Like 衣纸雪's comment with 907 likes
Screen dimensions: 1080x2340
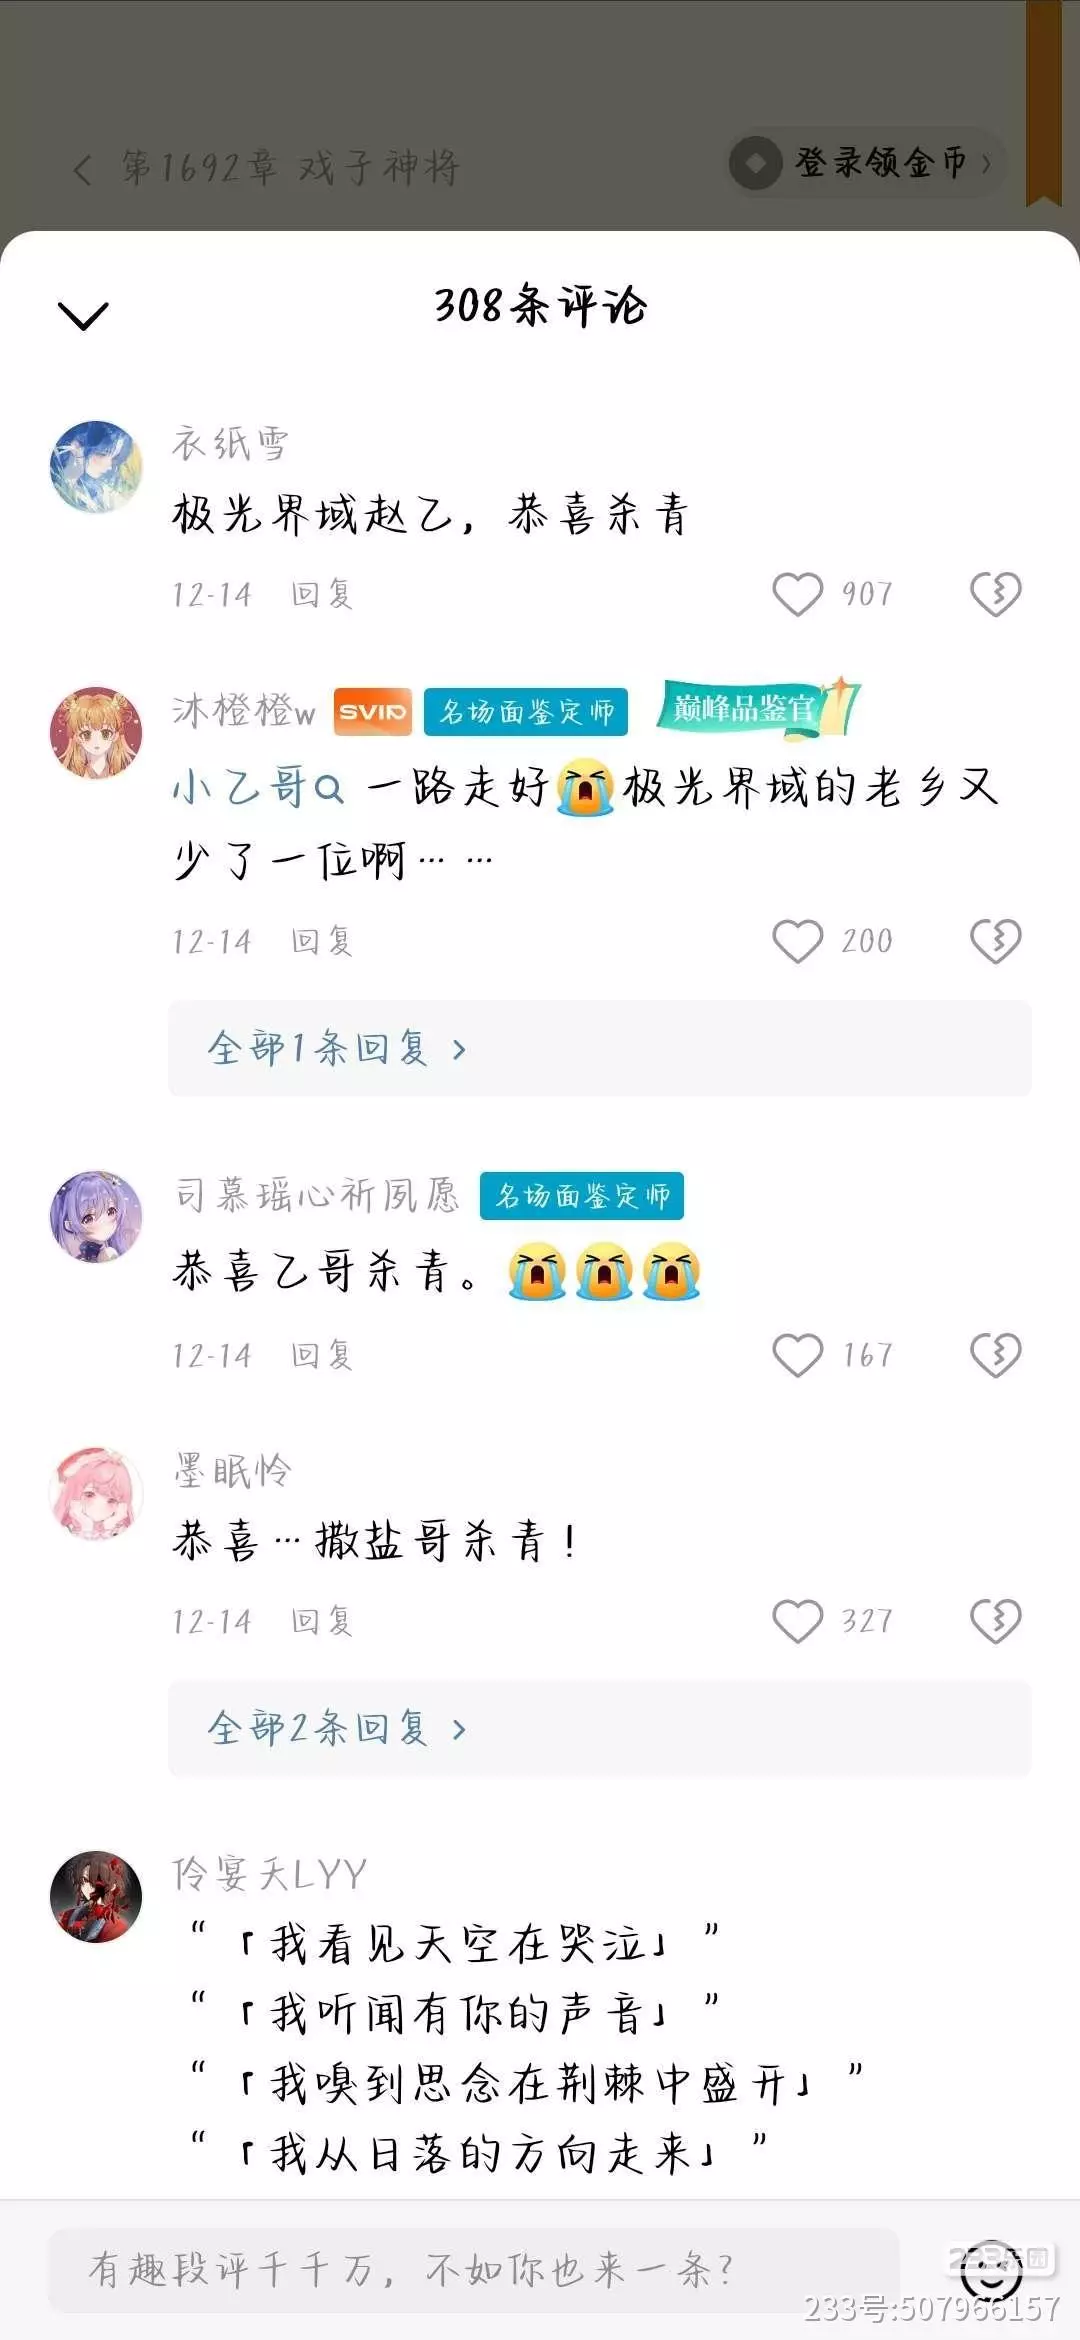coord(798,594)
